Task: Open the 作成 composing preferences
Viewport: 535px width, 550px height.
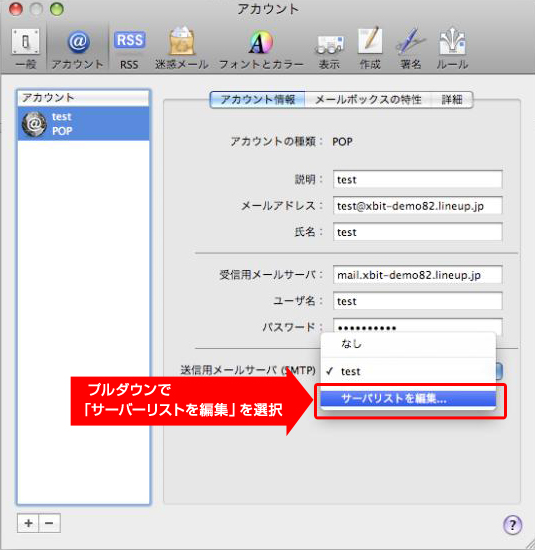Action: [370, 49]
